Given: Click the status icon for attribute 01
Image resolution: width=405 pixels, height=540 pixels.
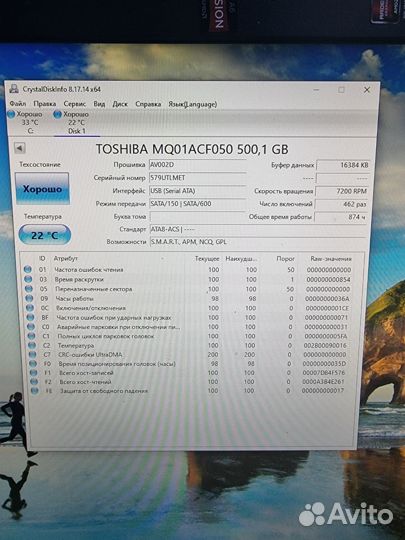Looking at the screenshot, I should pyautogui.click(x=28, y=269).
